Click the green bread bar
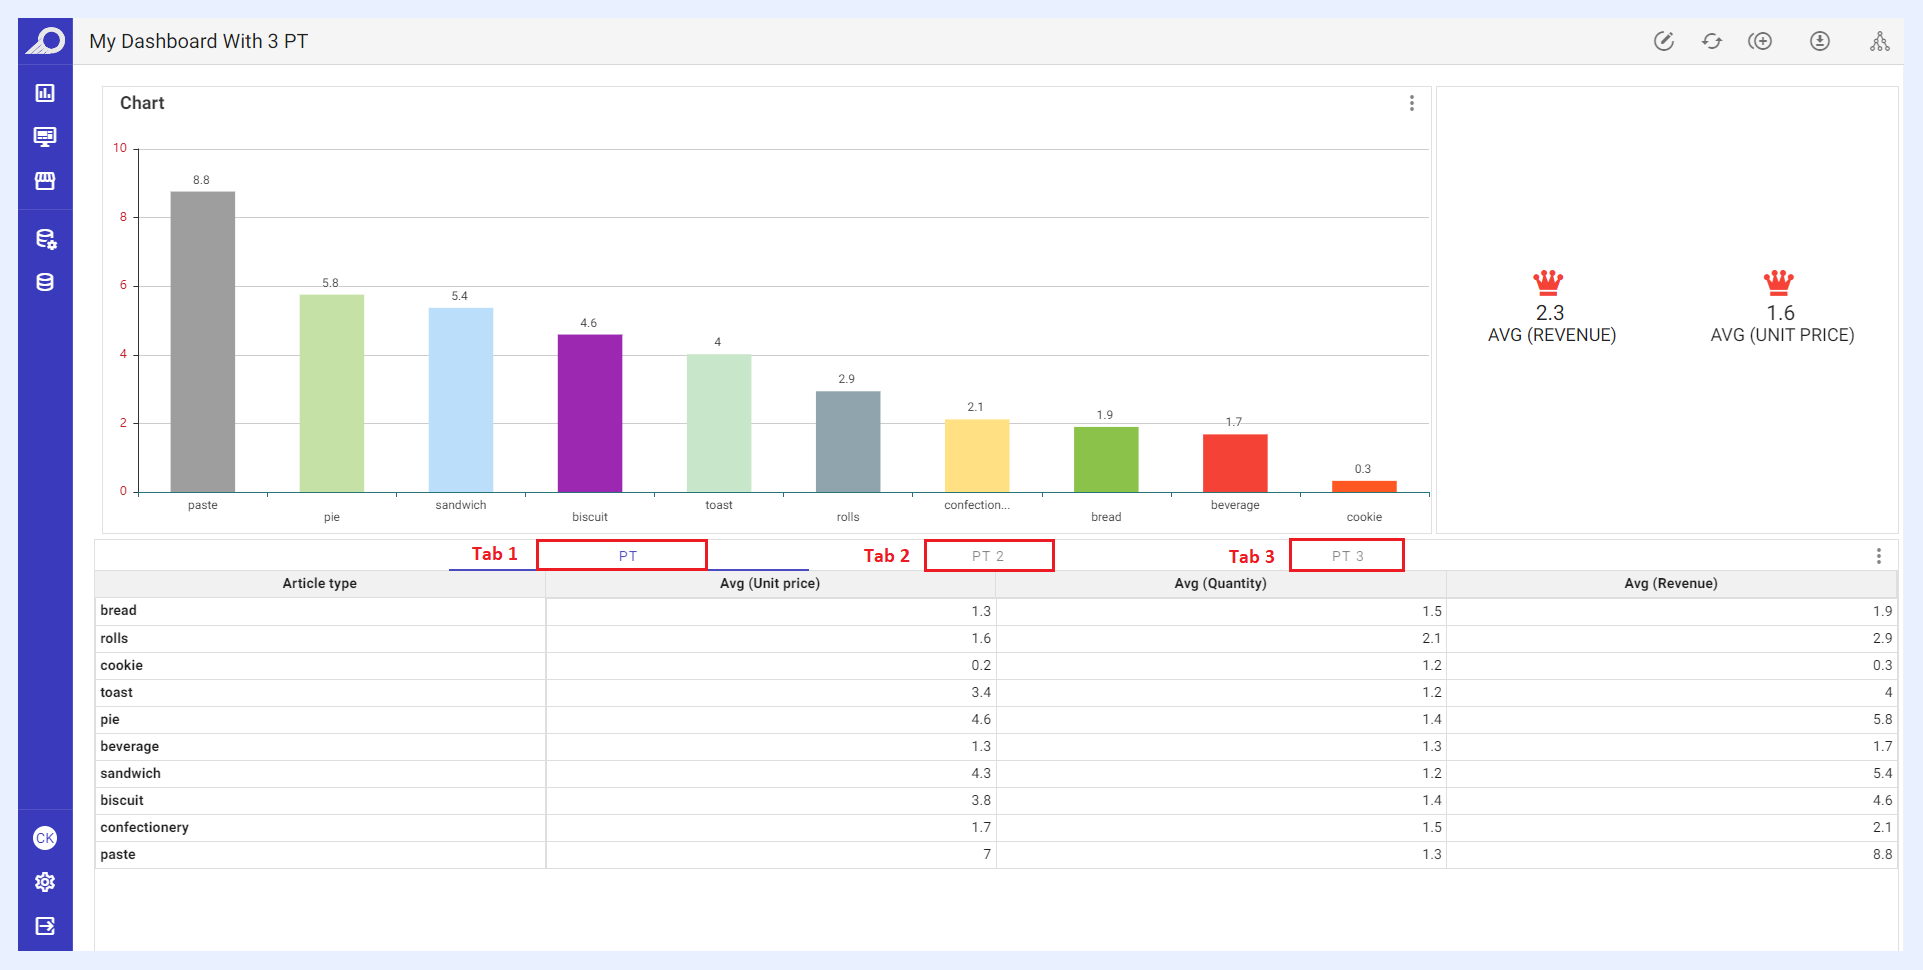 [1106, 459]
